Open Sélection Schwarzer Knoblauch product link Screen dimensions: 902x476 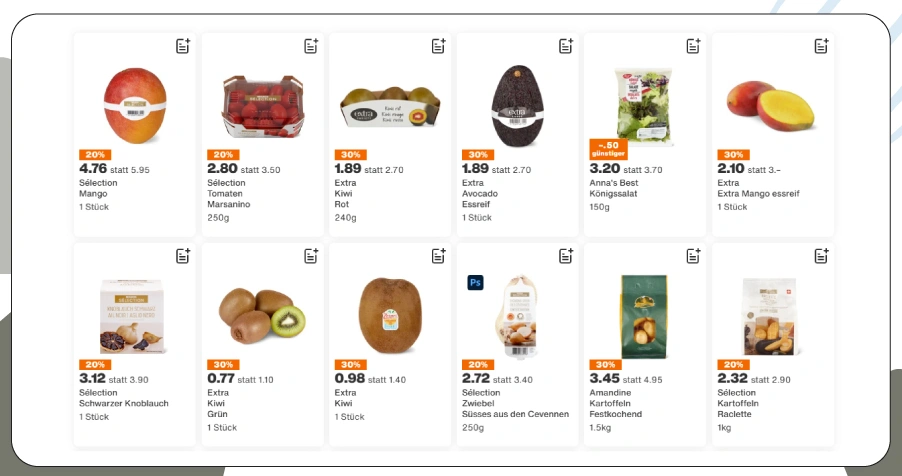121,403
